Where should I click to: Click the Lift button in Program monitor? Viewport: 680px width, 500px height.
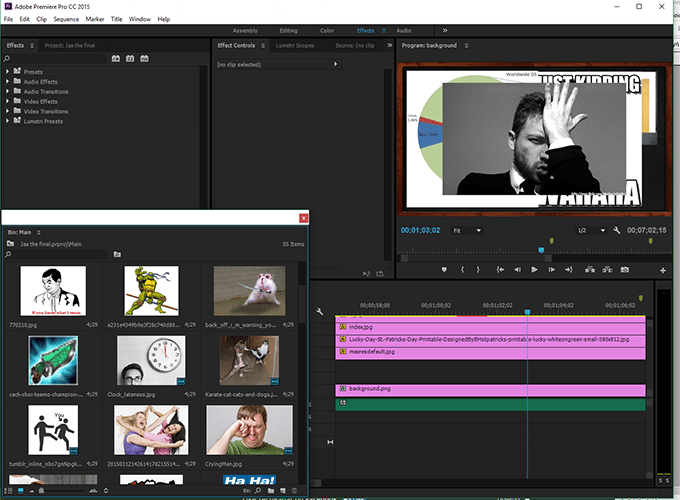(590, 270)
